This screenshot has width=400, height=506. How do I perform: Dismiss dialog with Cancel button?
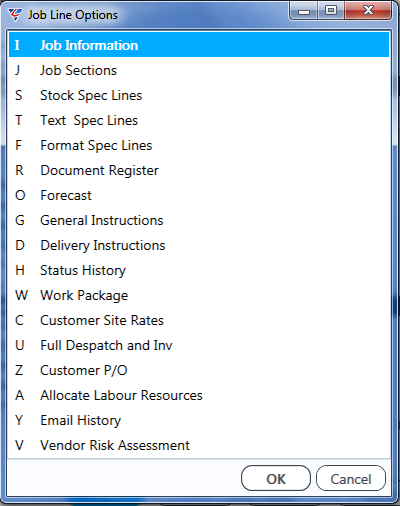coord(351,478)
